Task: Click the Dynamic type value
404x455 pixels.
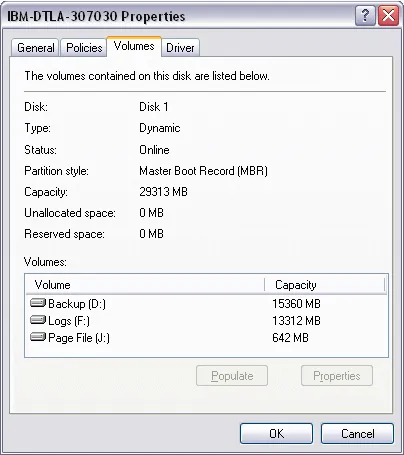Action: [x=160, y=128]
